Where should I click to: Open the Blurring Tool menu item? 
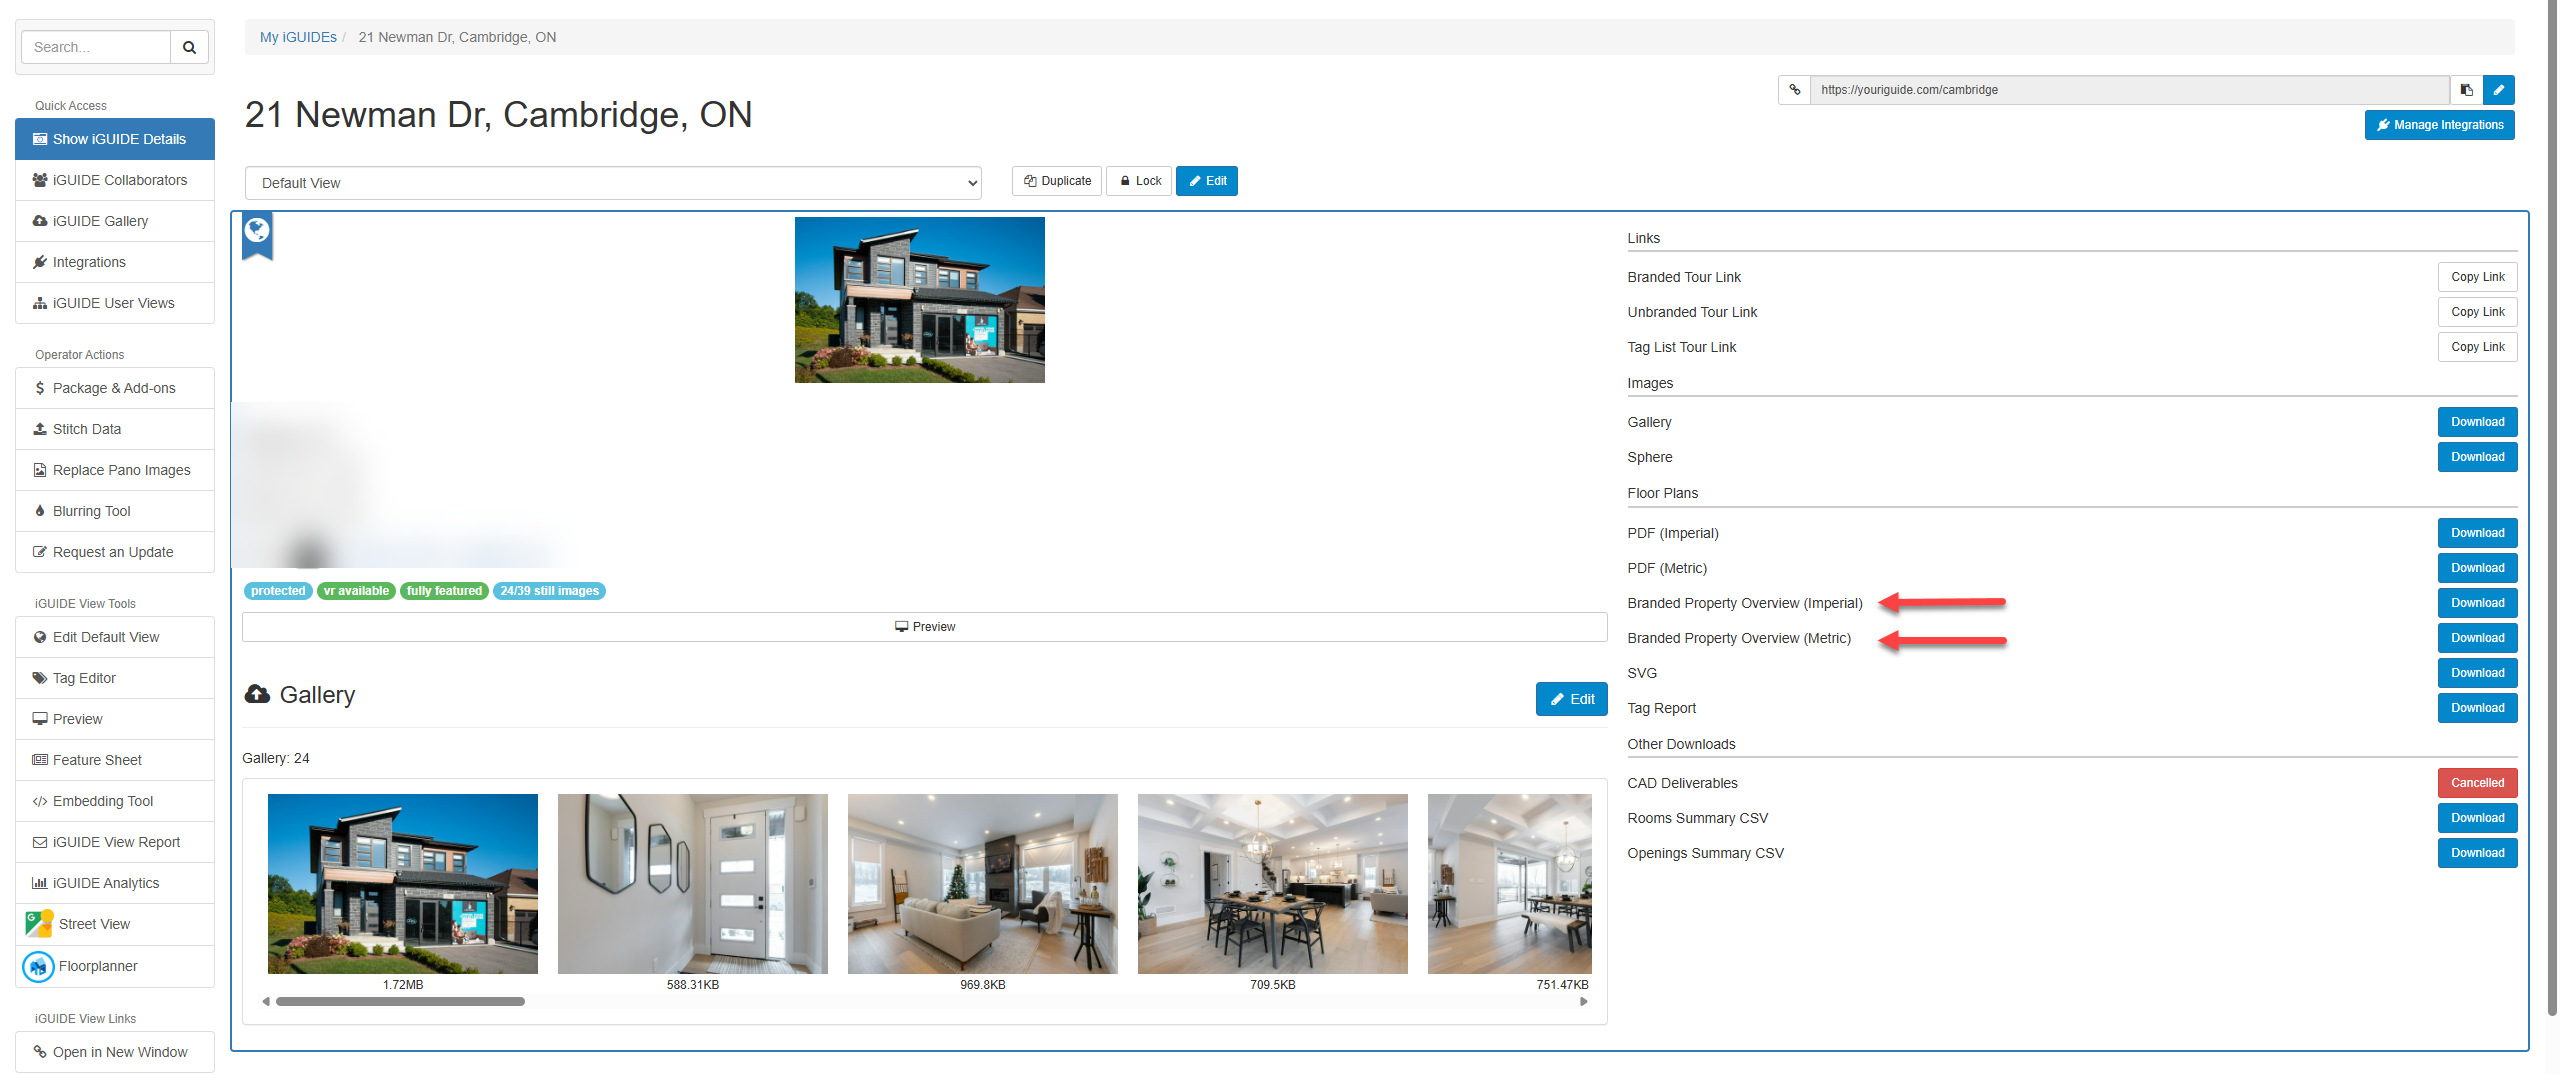pyautogui.click(x=91, y=511)
